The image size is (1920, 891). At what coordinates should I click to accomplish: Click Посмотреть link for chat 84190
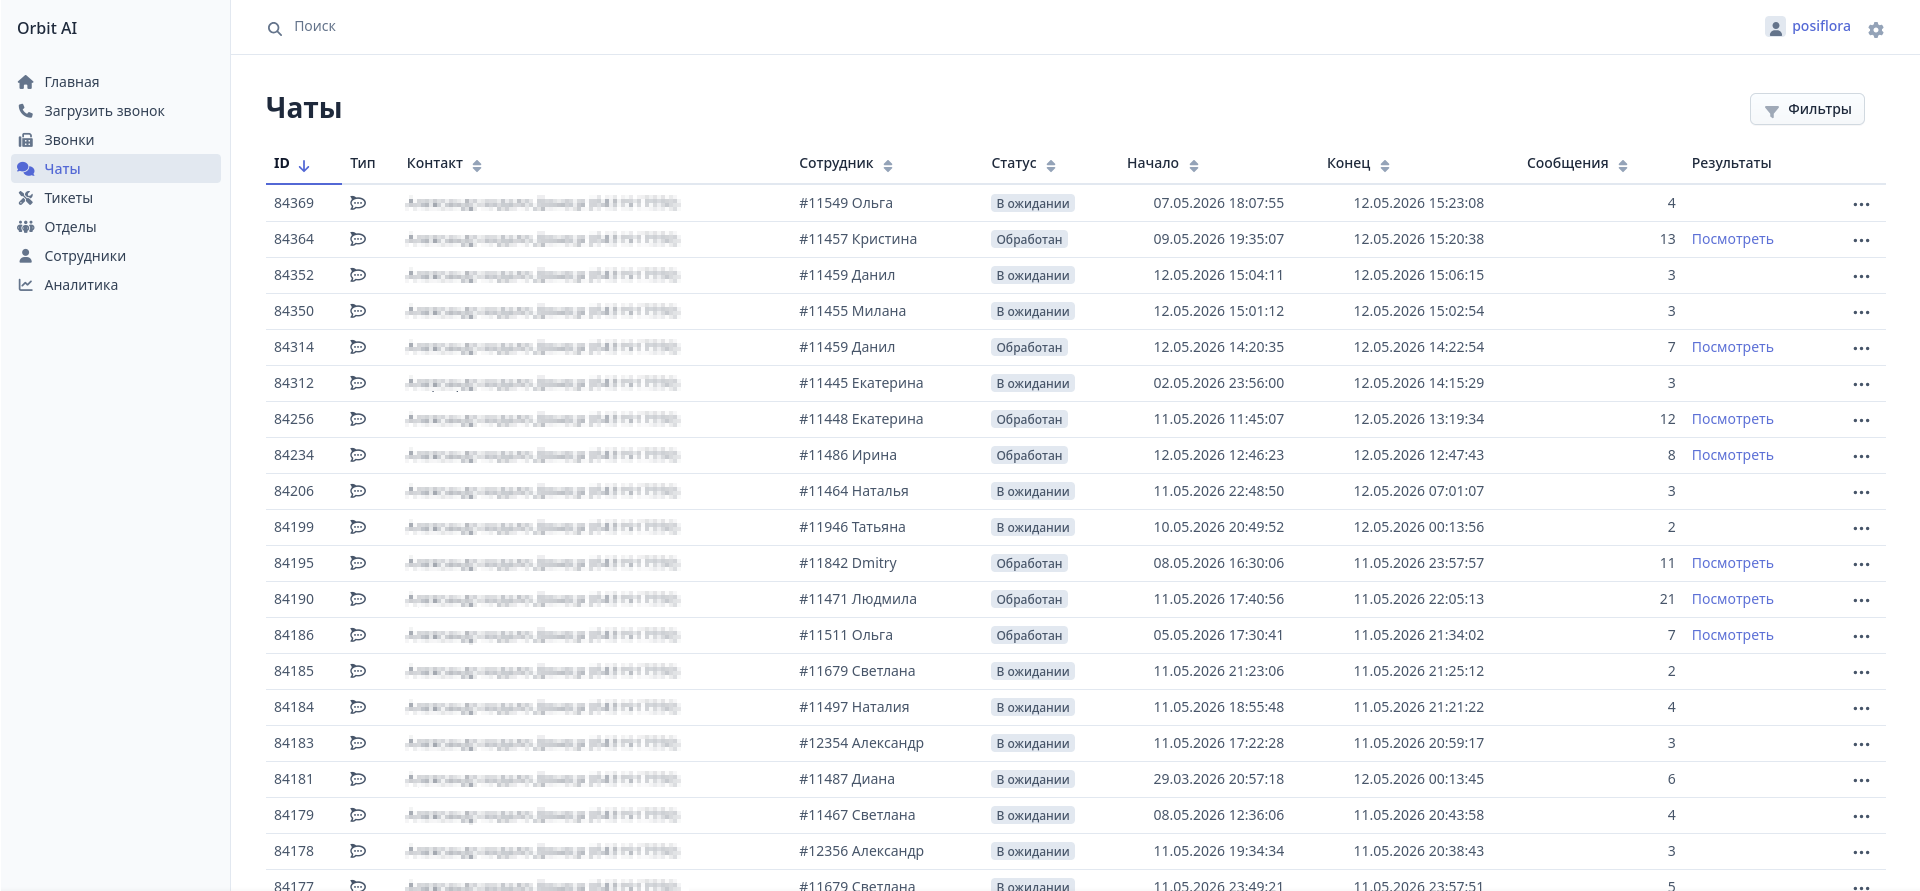(x=1732, y=599)
